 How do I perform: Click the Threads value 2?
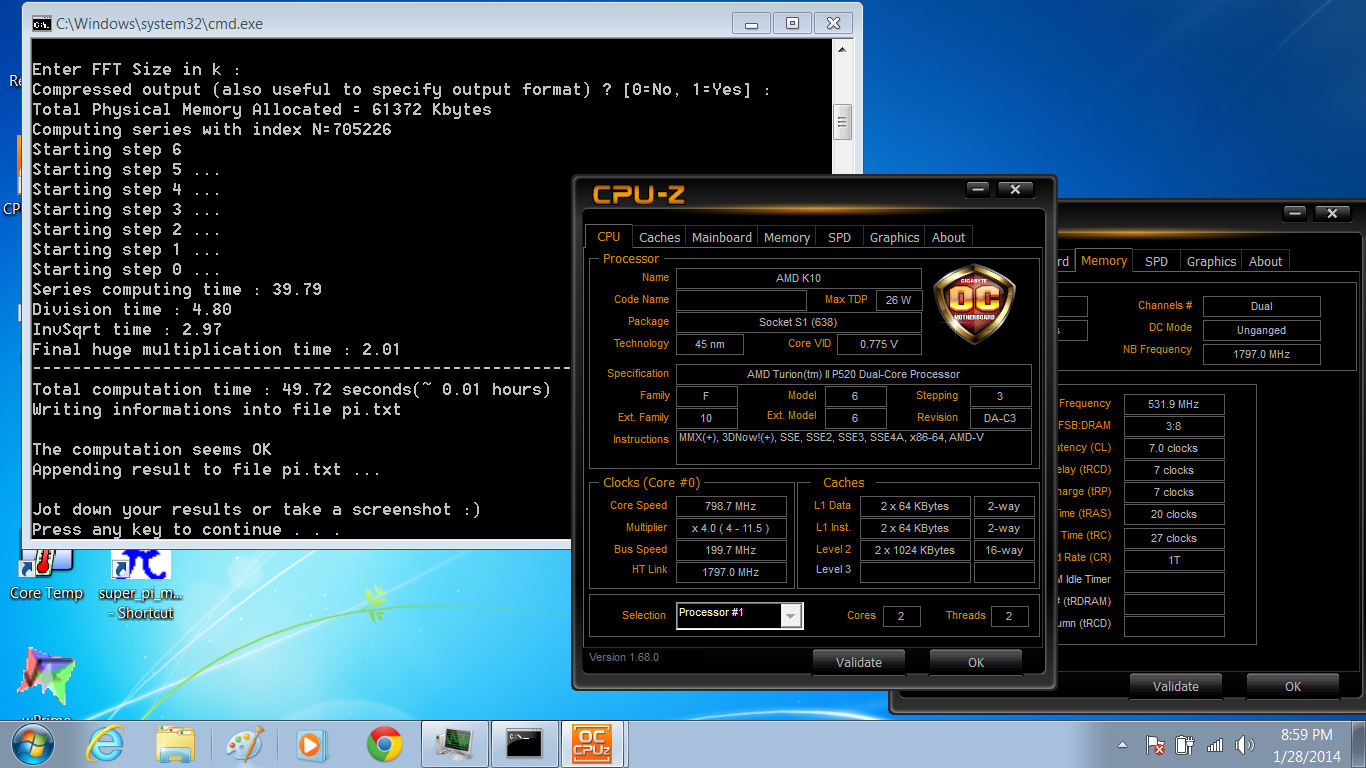(1009, 616)
